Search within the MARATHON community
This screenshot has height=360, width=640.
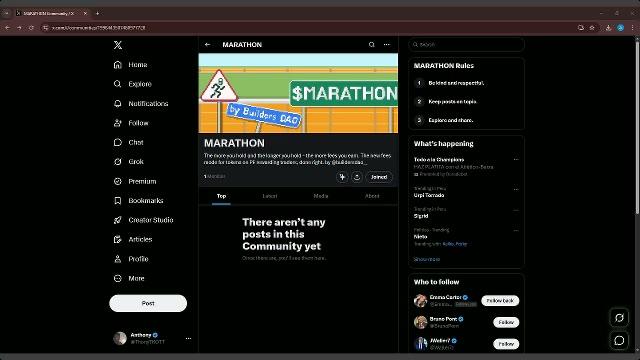[371, 44]
